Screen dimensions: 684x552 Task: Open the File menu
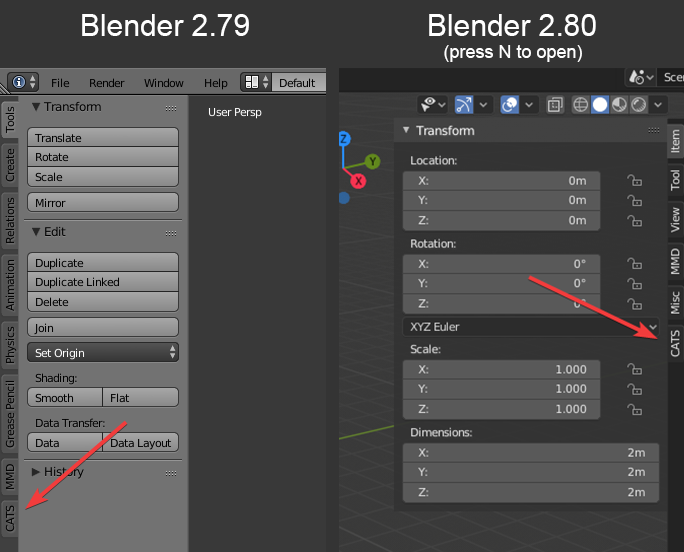coord(60,83)
